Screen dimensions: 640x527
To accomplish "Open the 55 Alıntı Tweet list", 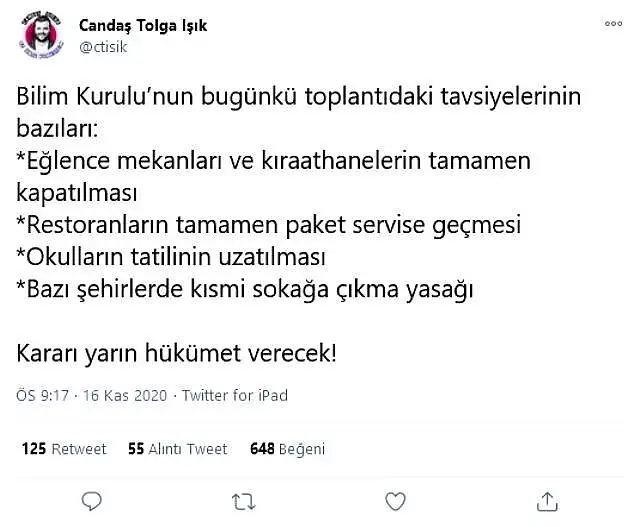I will pos(178,449).
